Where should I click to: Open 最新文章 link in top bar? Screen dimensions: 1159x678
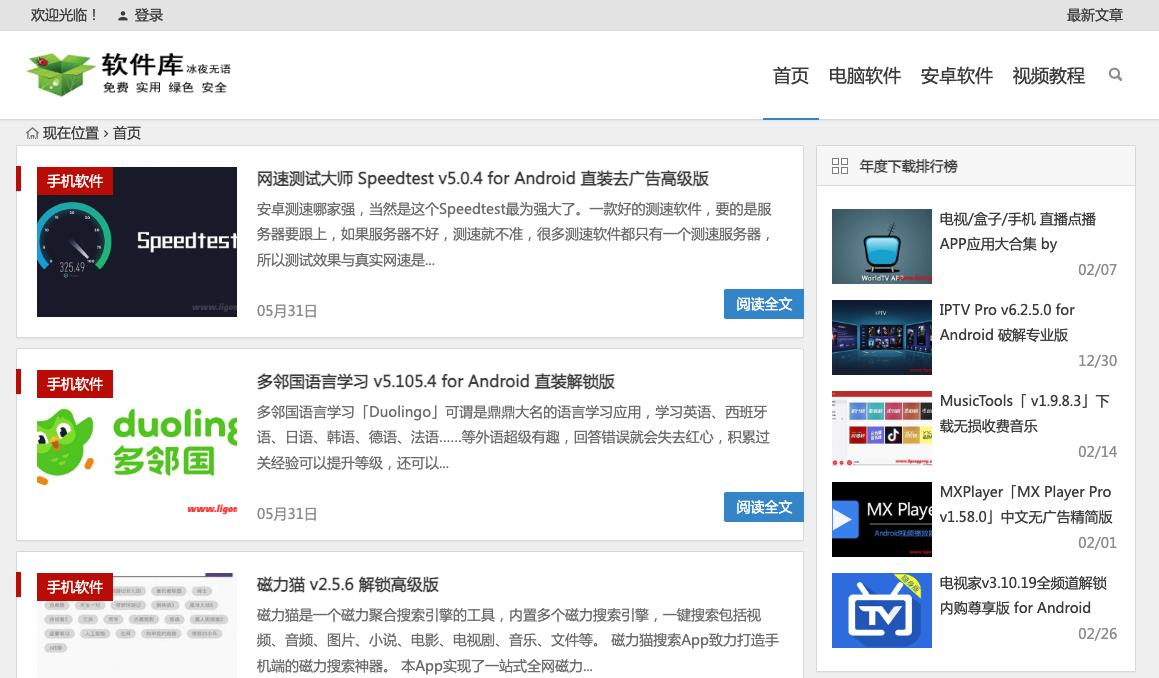(x=1095, y=16)
